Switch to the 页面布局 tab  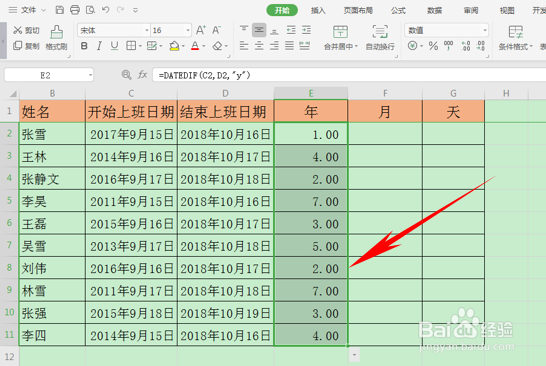[358, 10]
